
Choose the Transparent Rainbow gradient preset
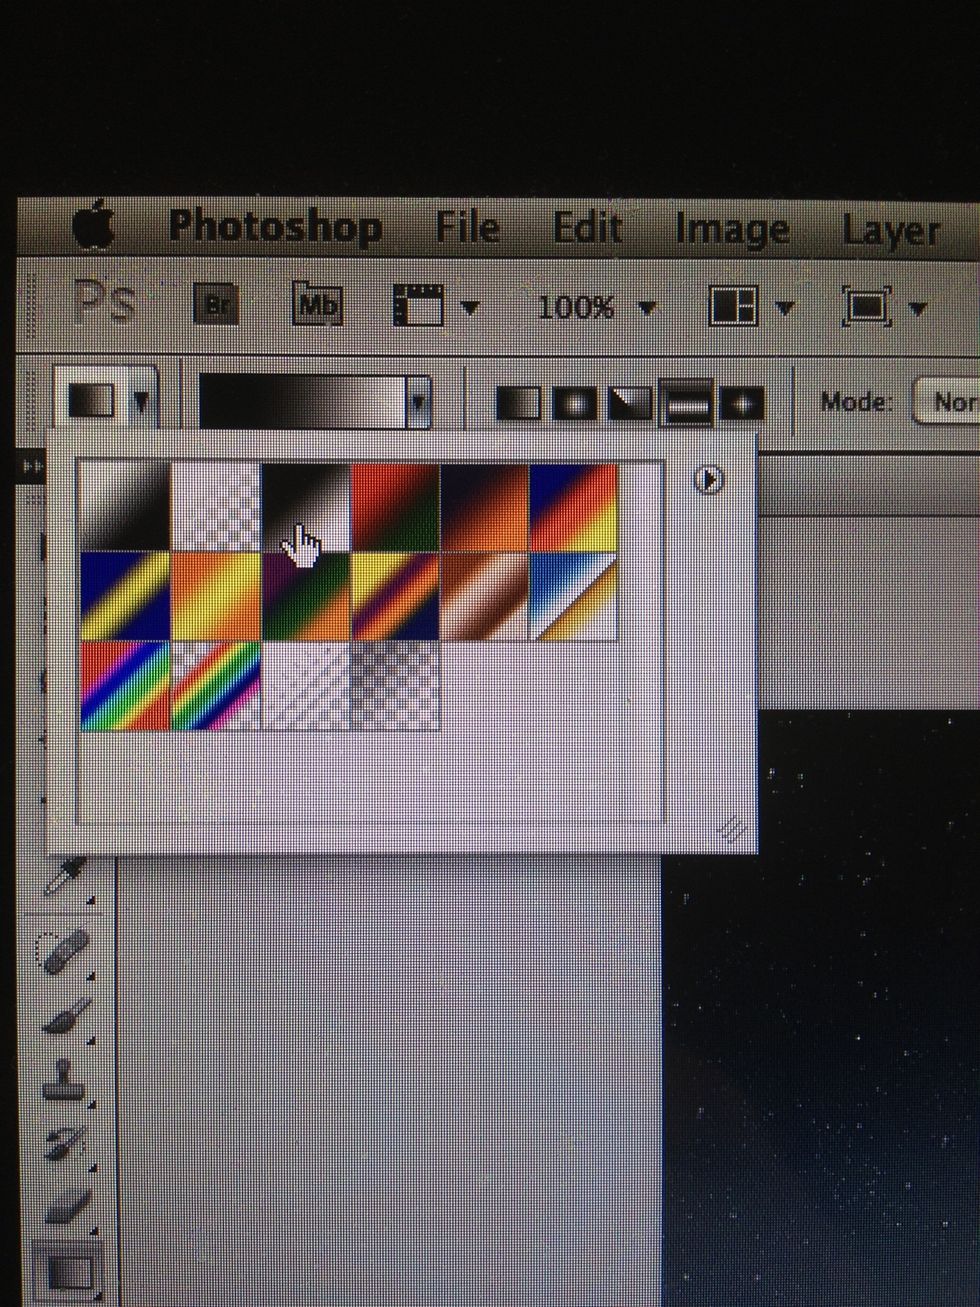216,686
